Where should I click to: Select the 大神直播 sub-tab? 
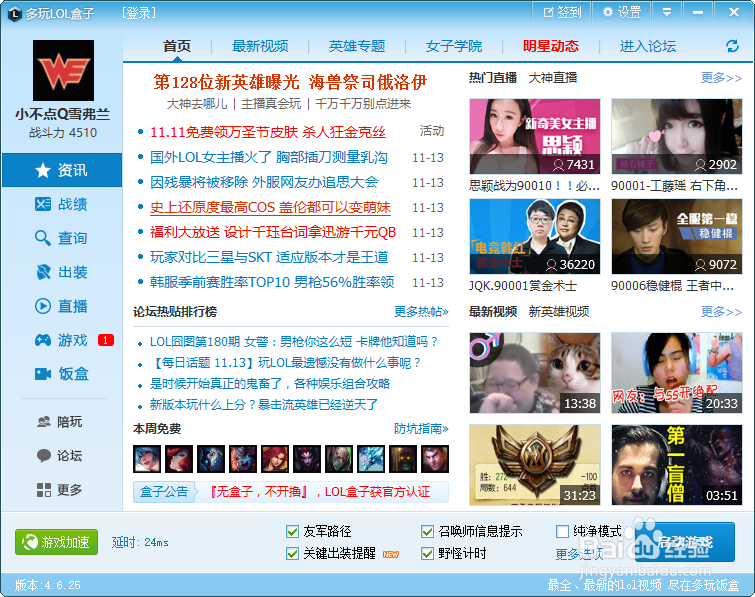point(553,78)
